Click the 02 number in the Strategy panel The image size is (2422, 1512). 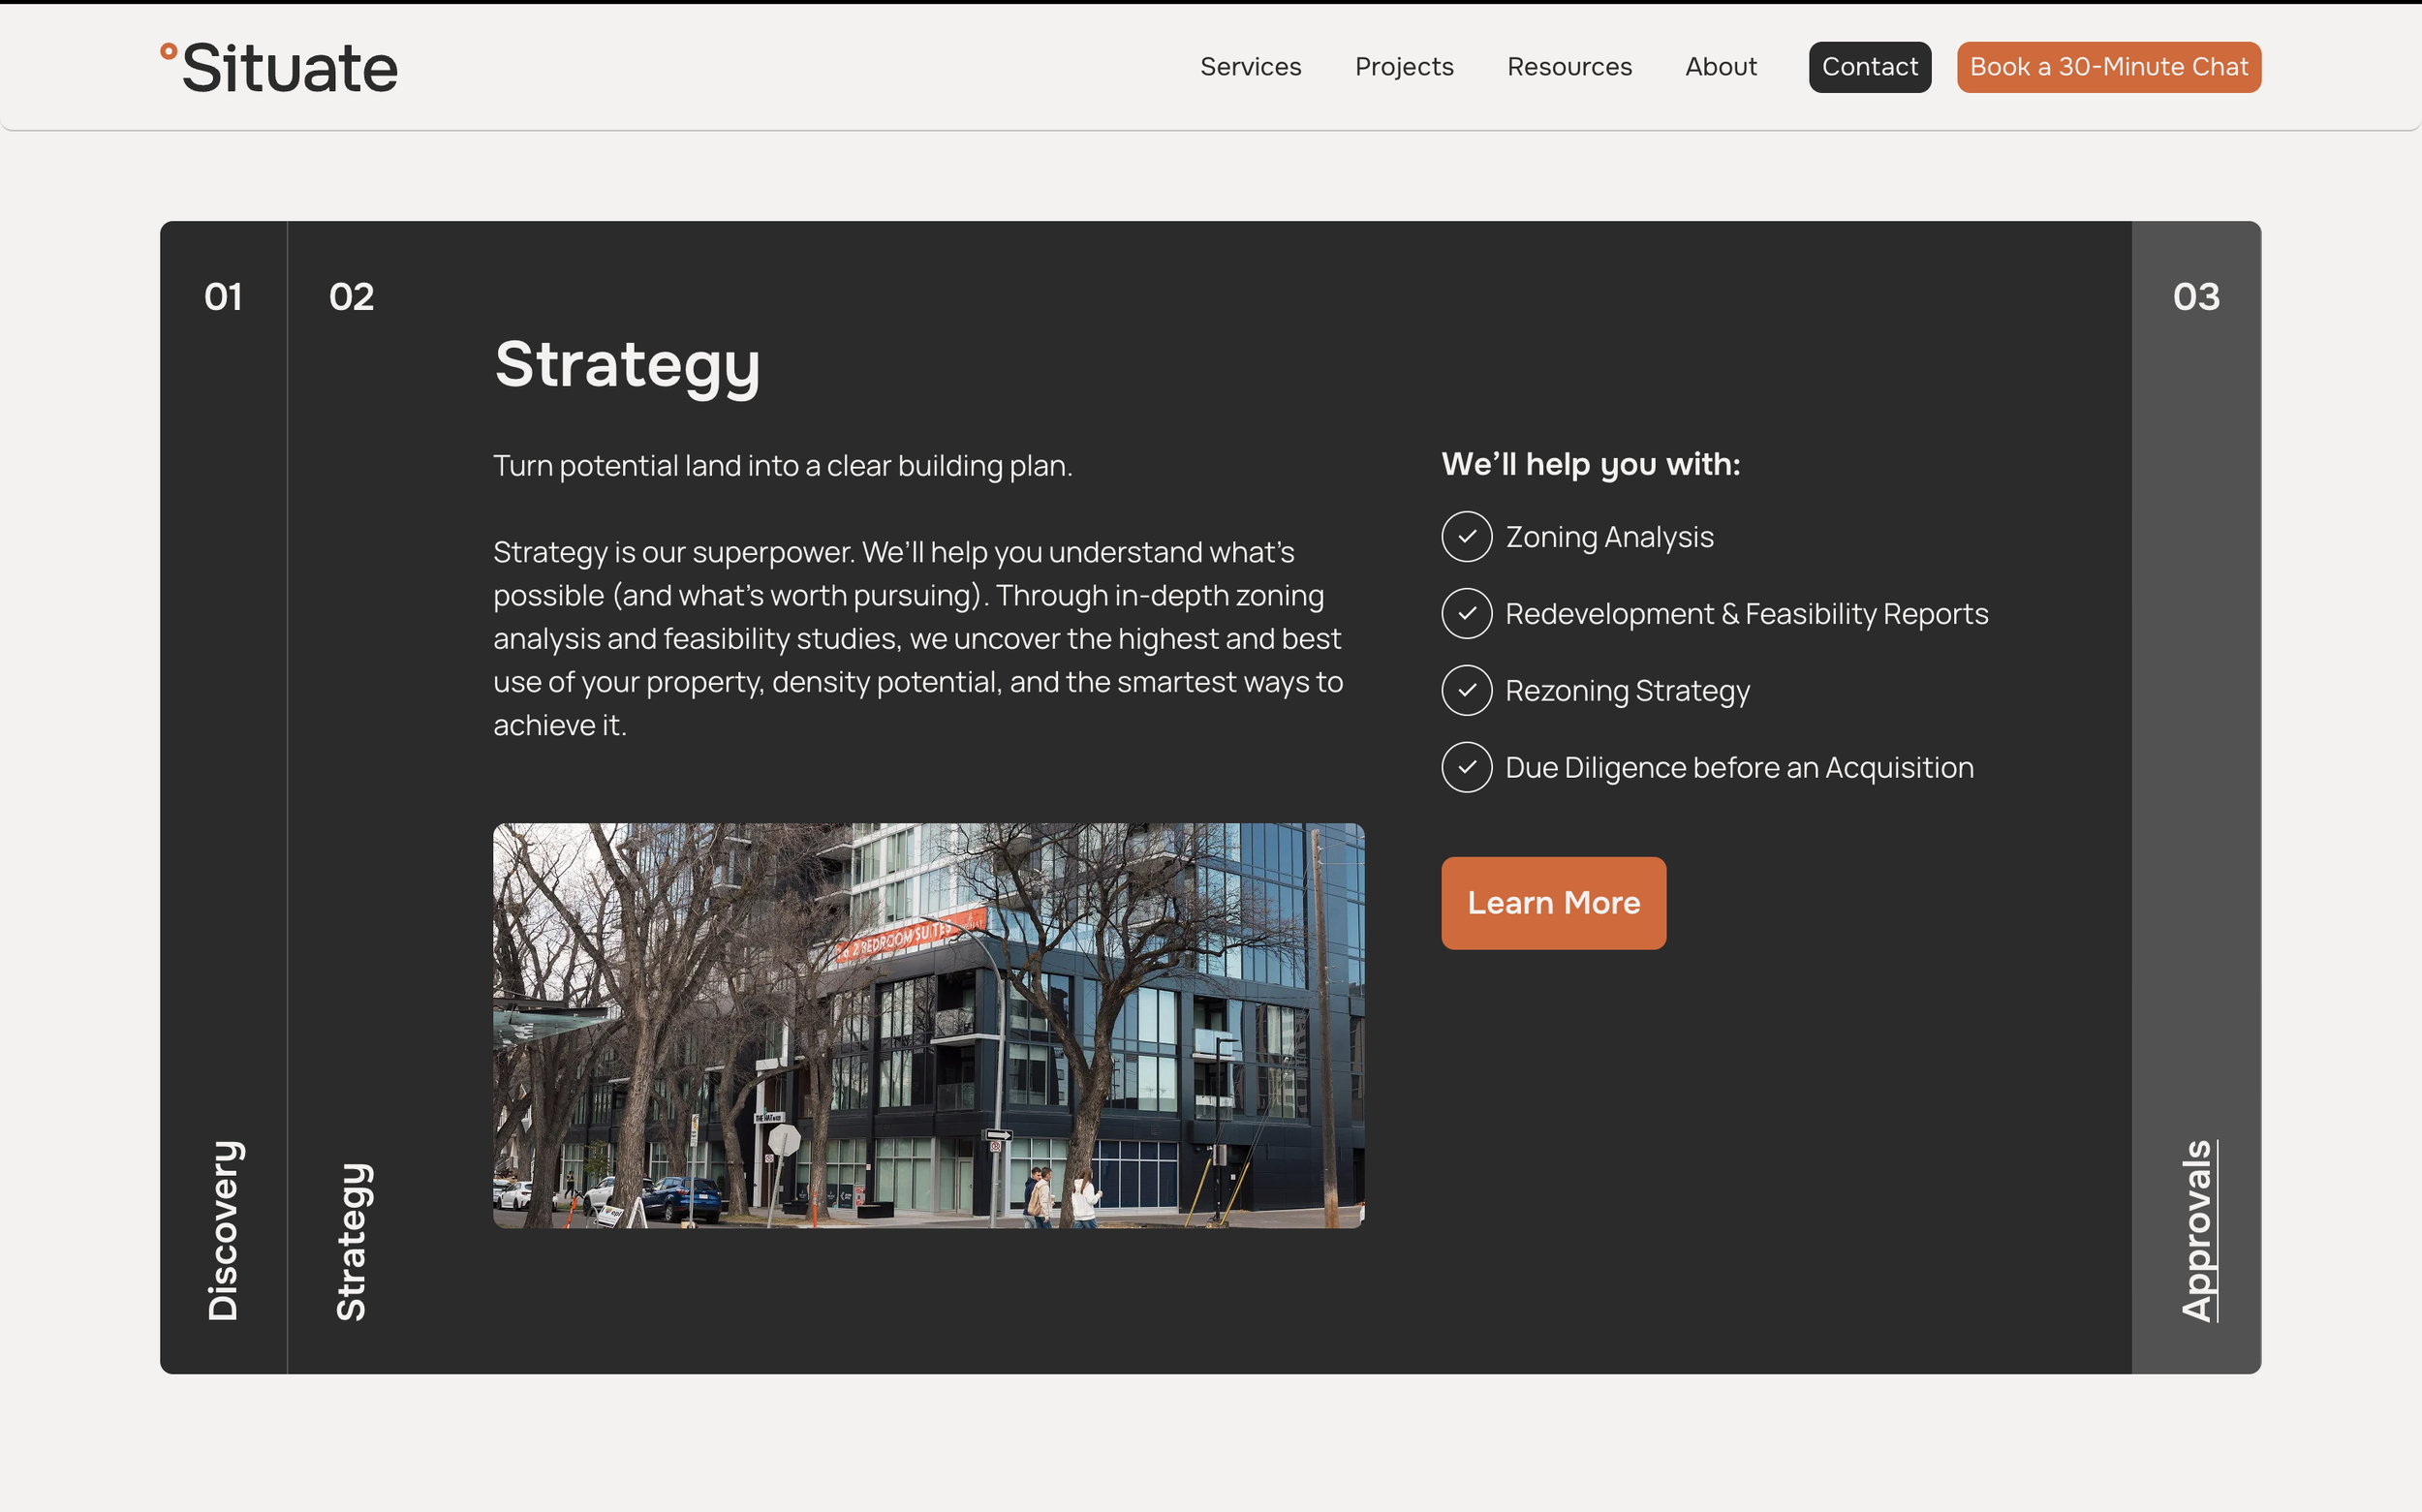(351, 297)
